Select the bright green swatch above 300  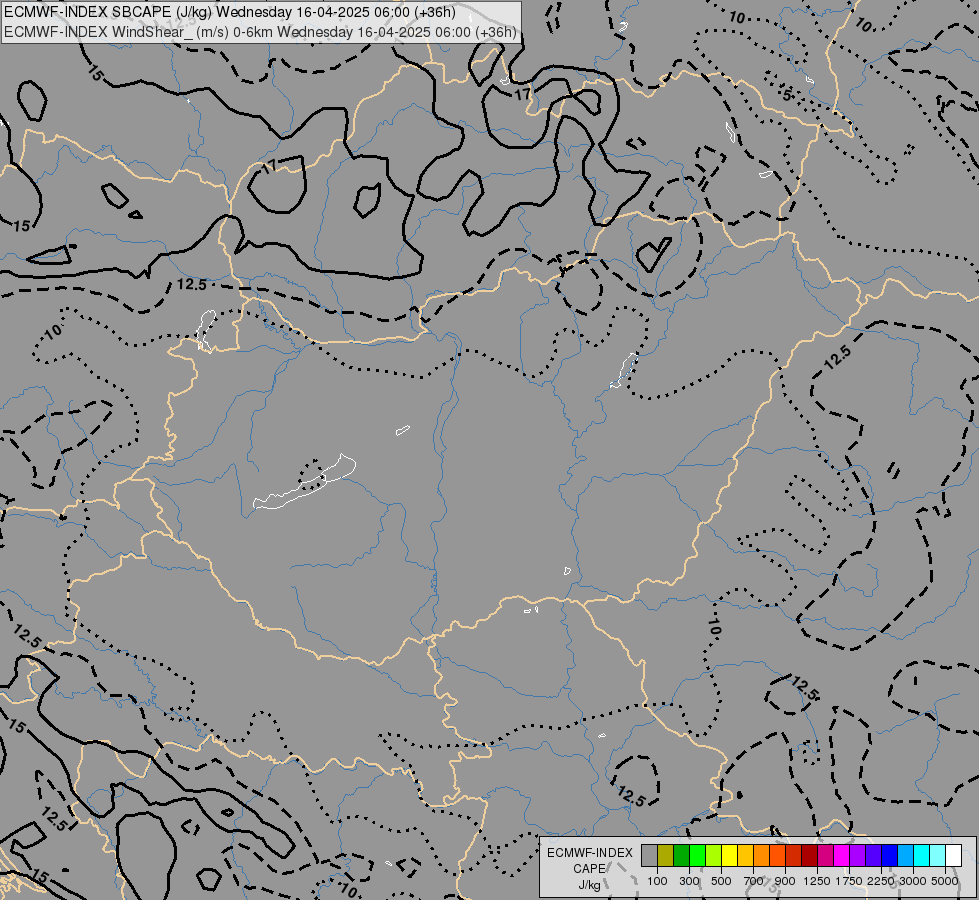(697, 855)
